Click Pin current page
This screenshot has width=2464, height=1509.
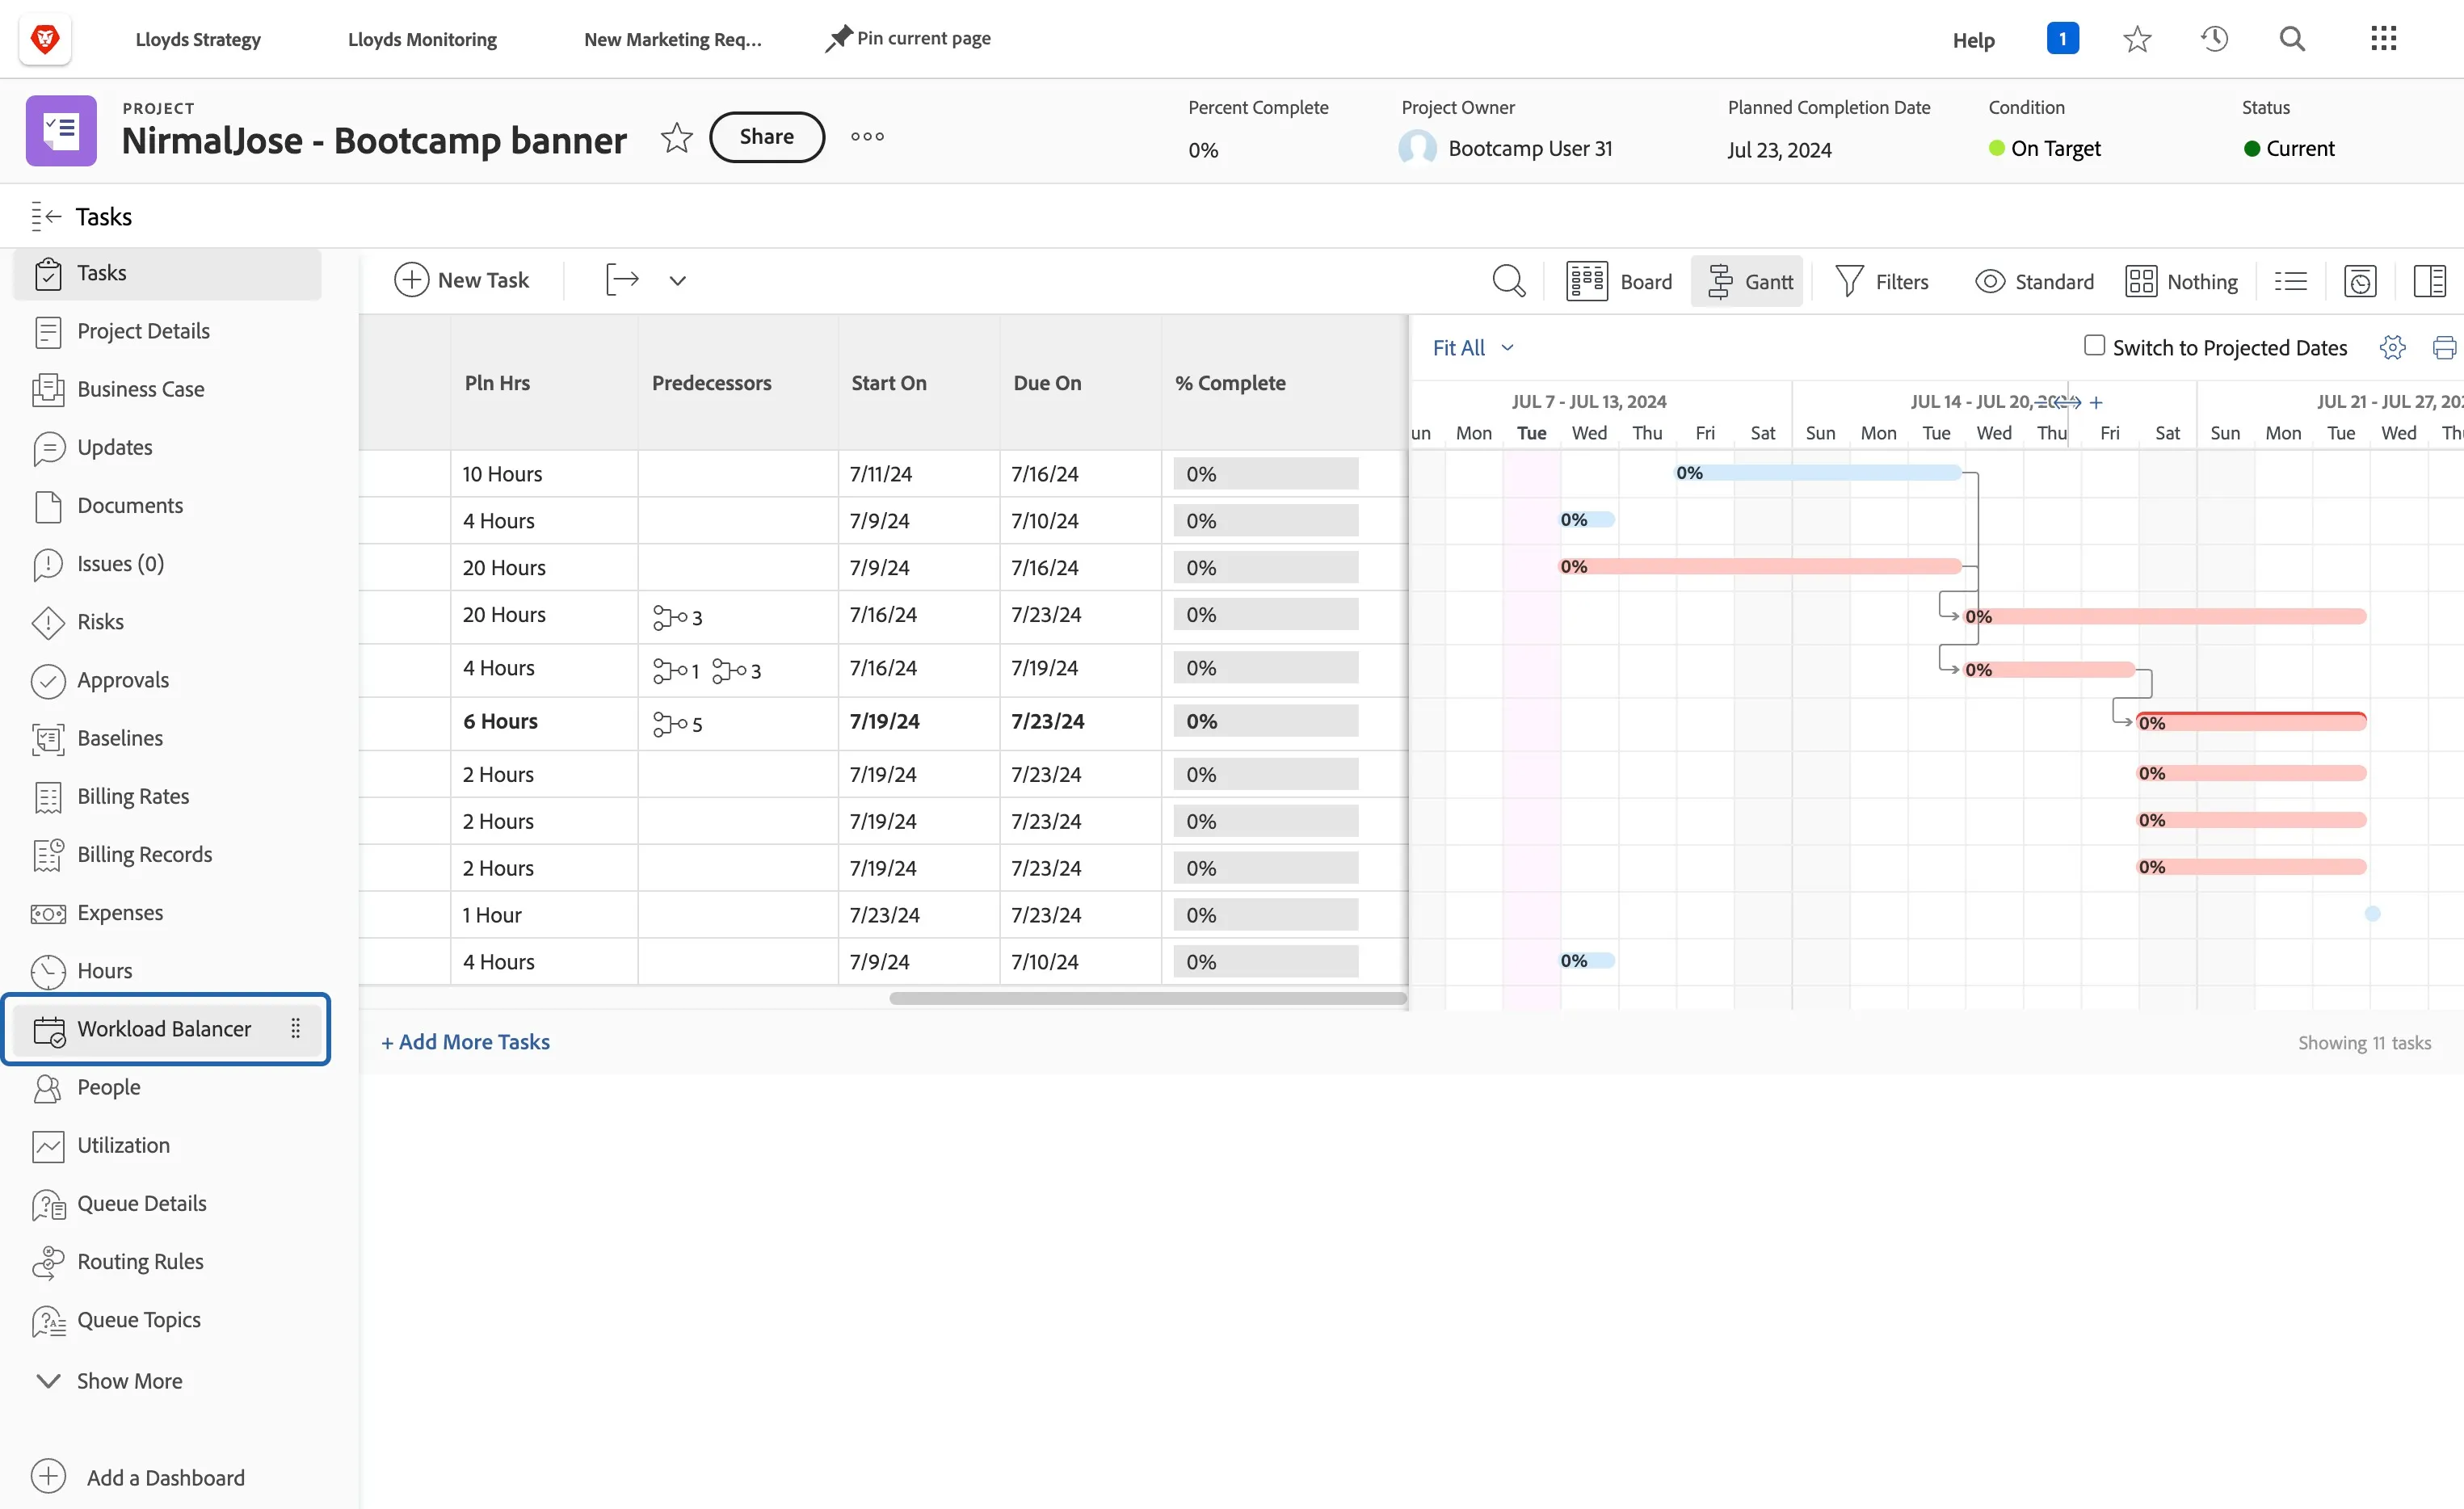click(x=908, y=38)
